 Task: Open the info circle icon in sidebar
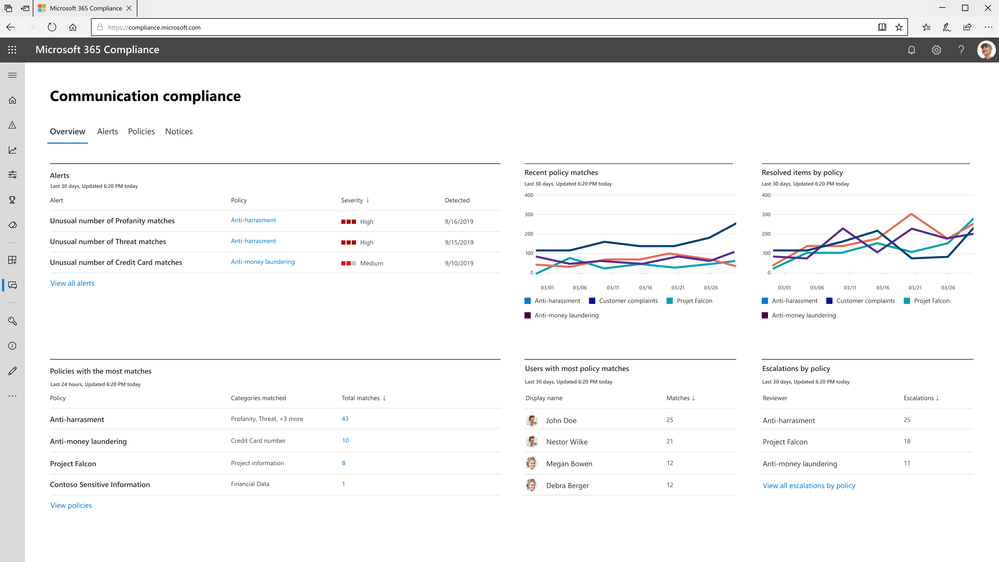tap(12, 346)
